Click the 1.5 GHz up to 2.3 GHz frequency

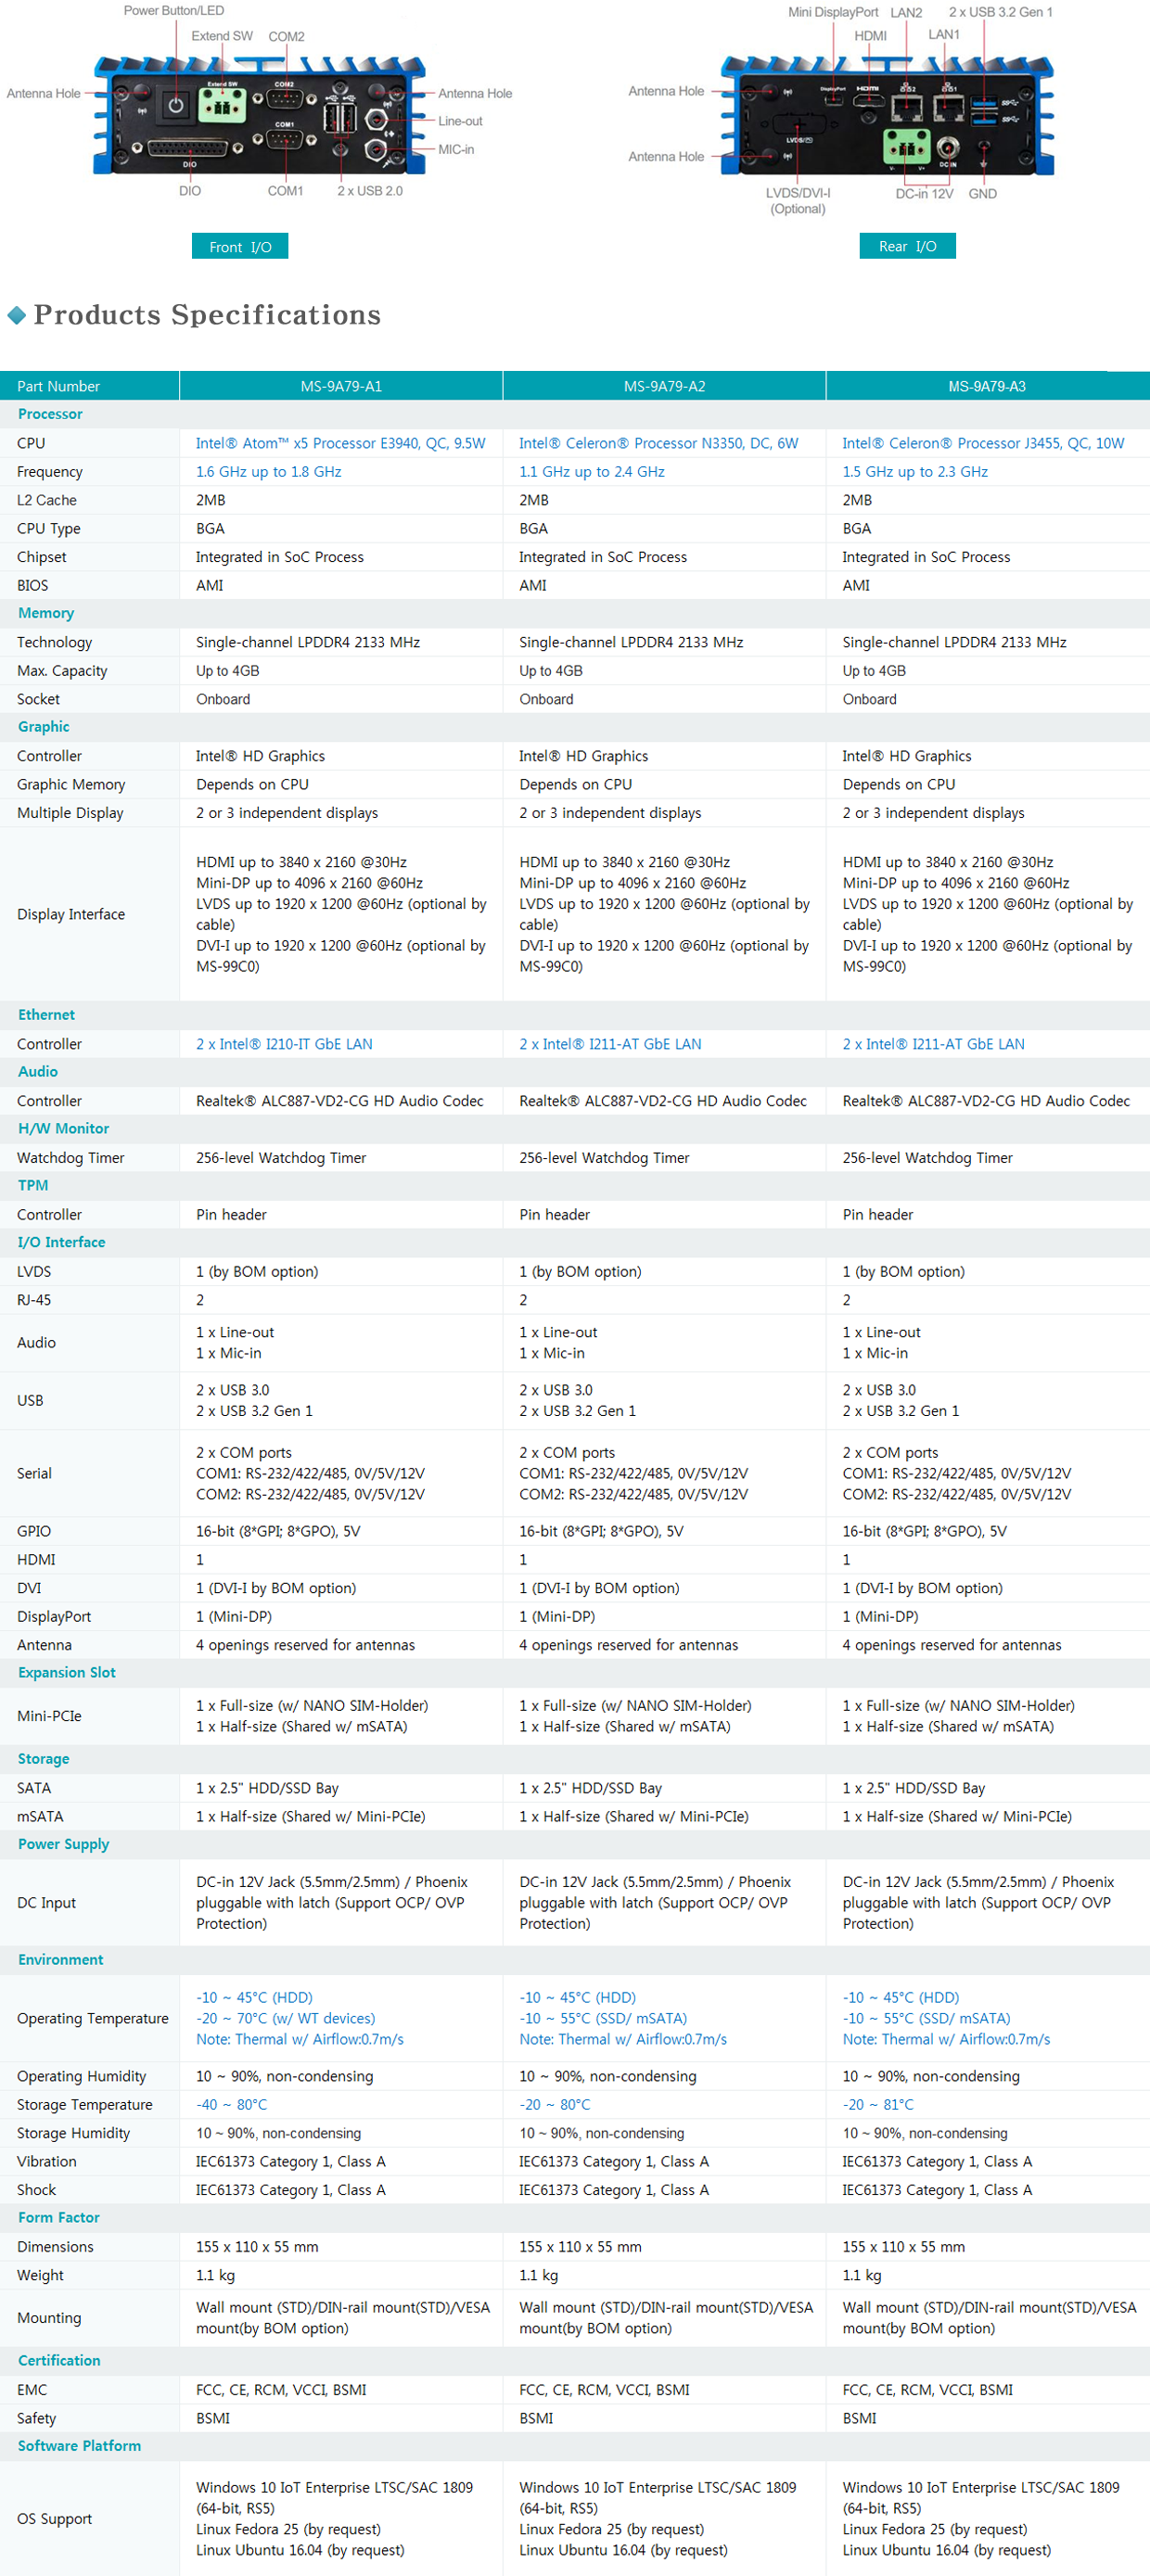coord(914,472)
